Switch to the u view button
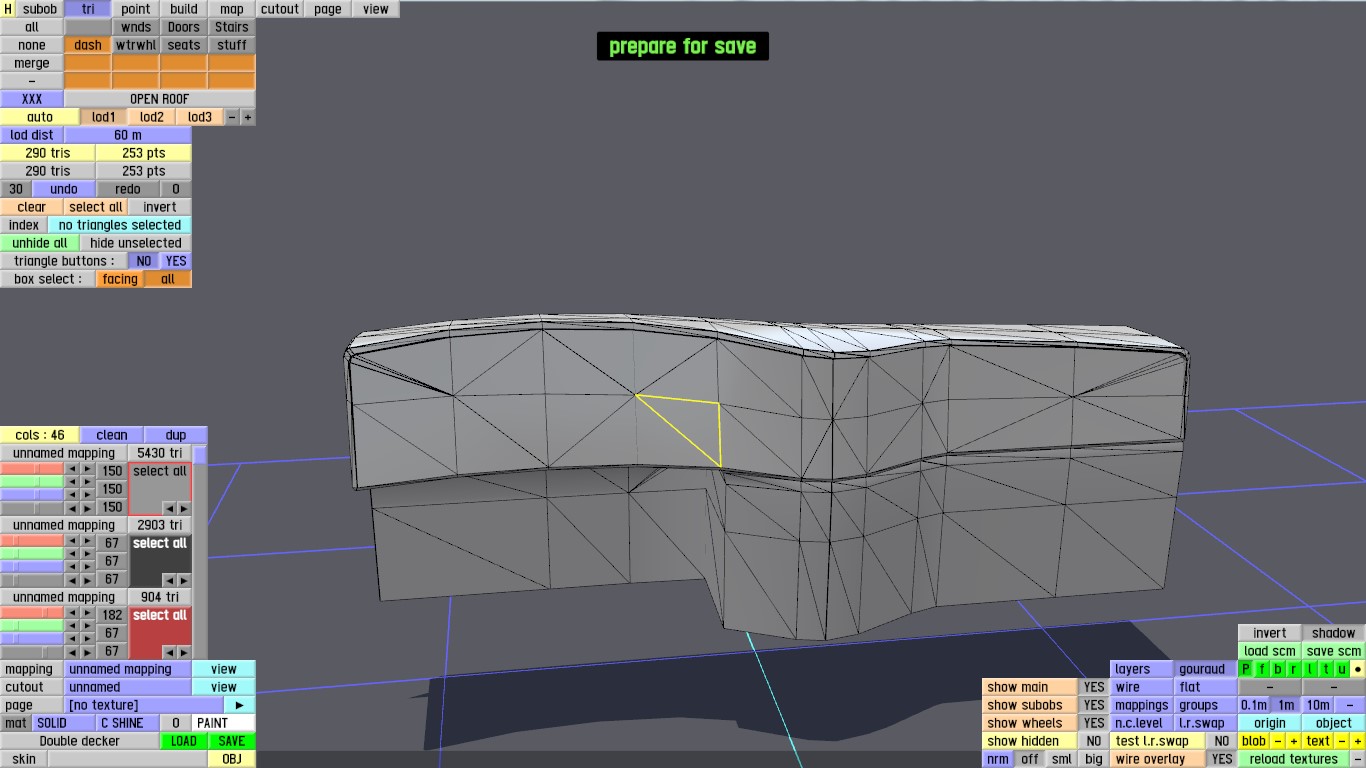This screenshot has height=768, width=1366. pos(1342,669)
